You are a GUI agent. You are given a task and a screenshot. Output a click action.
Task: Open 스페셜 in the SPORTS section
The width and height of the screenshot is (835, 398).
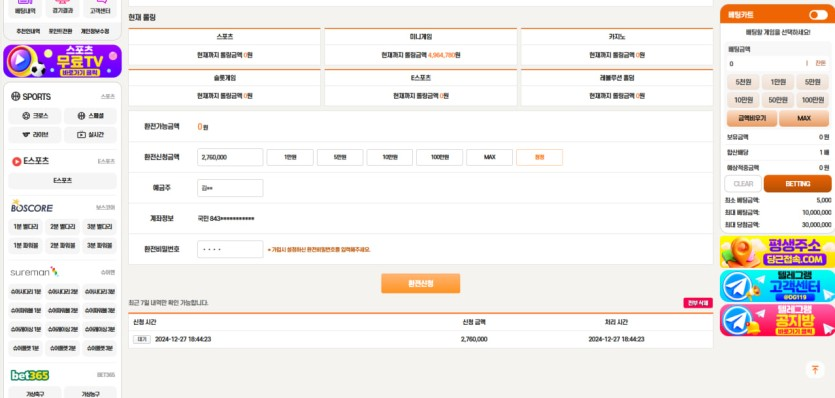click(90, 116)
